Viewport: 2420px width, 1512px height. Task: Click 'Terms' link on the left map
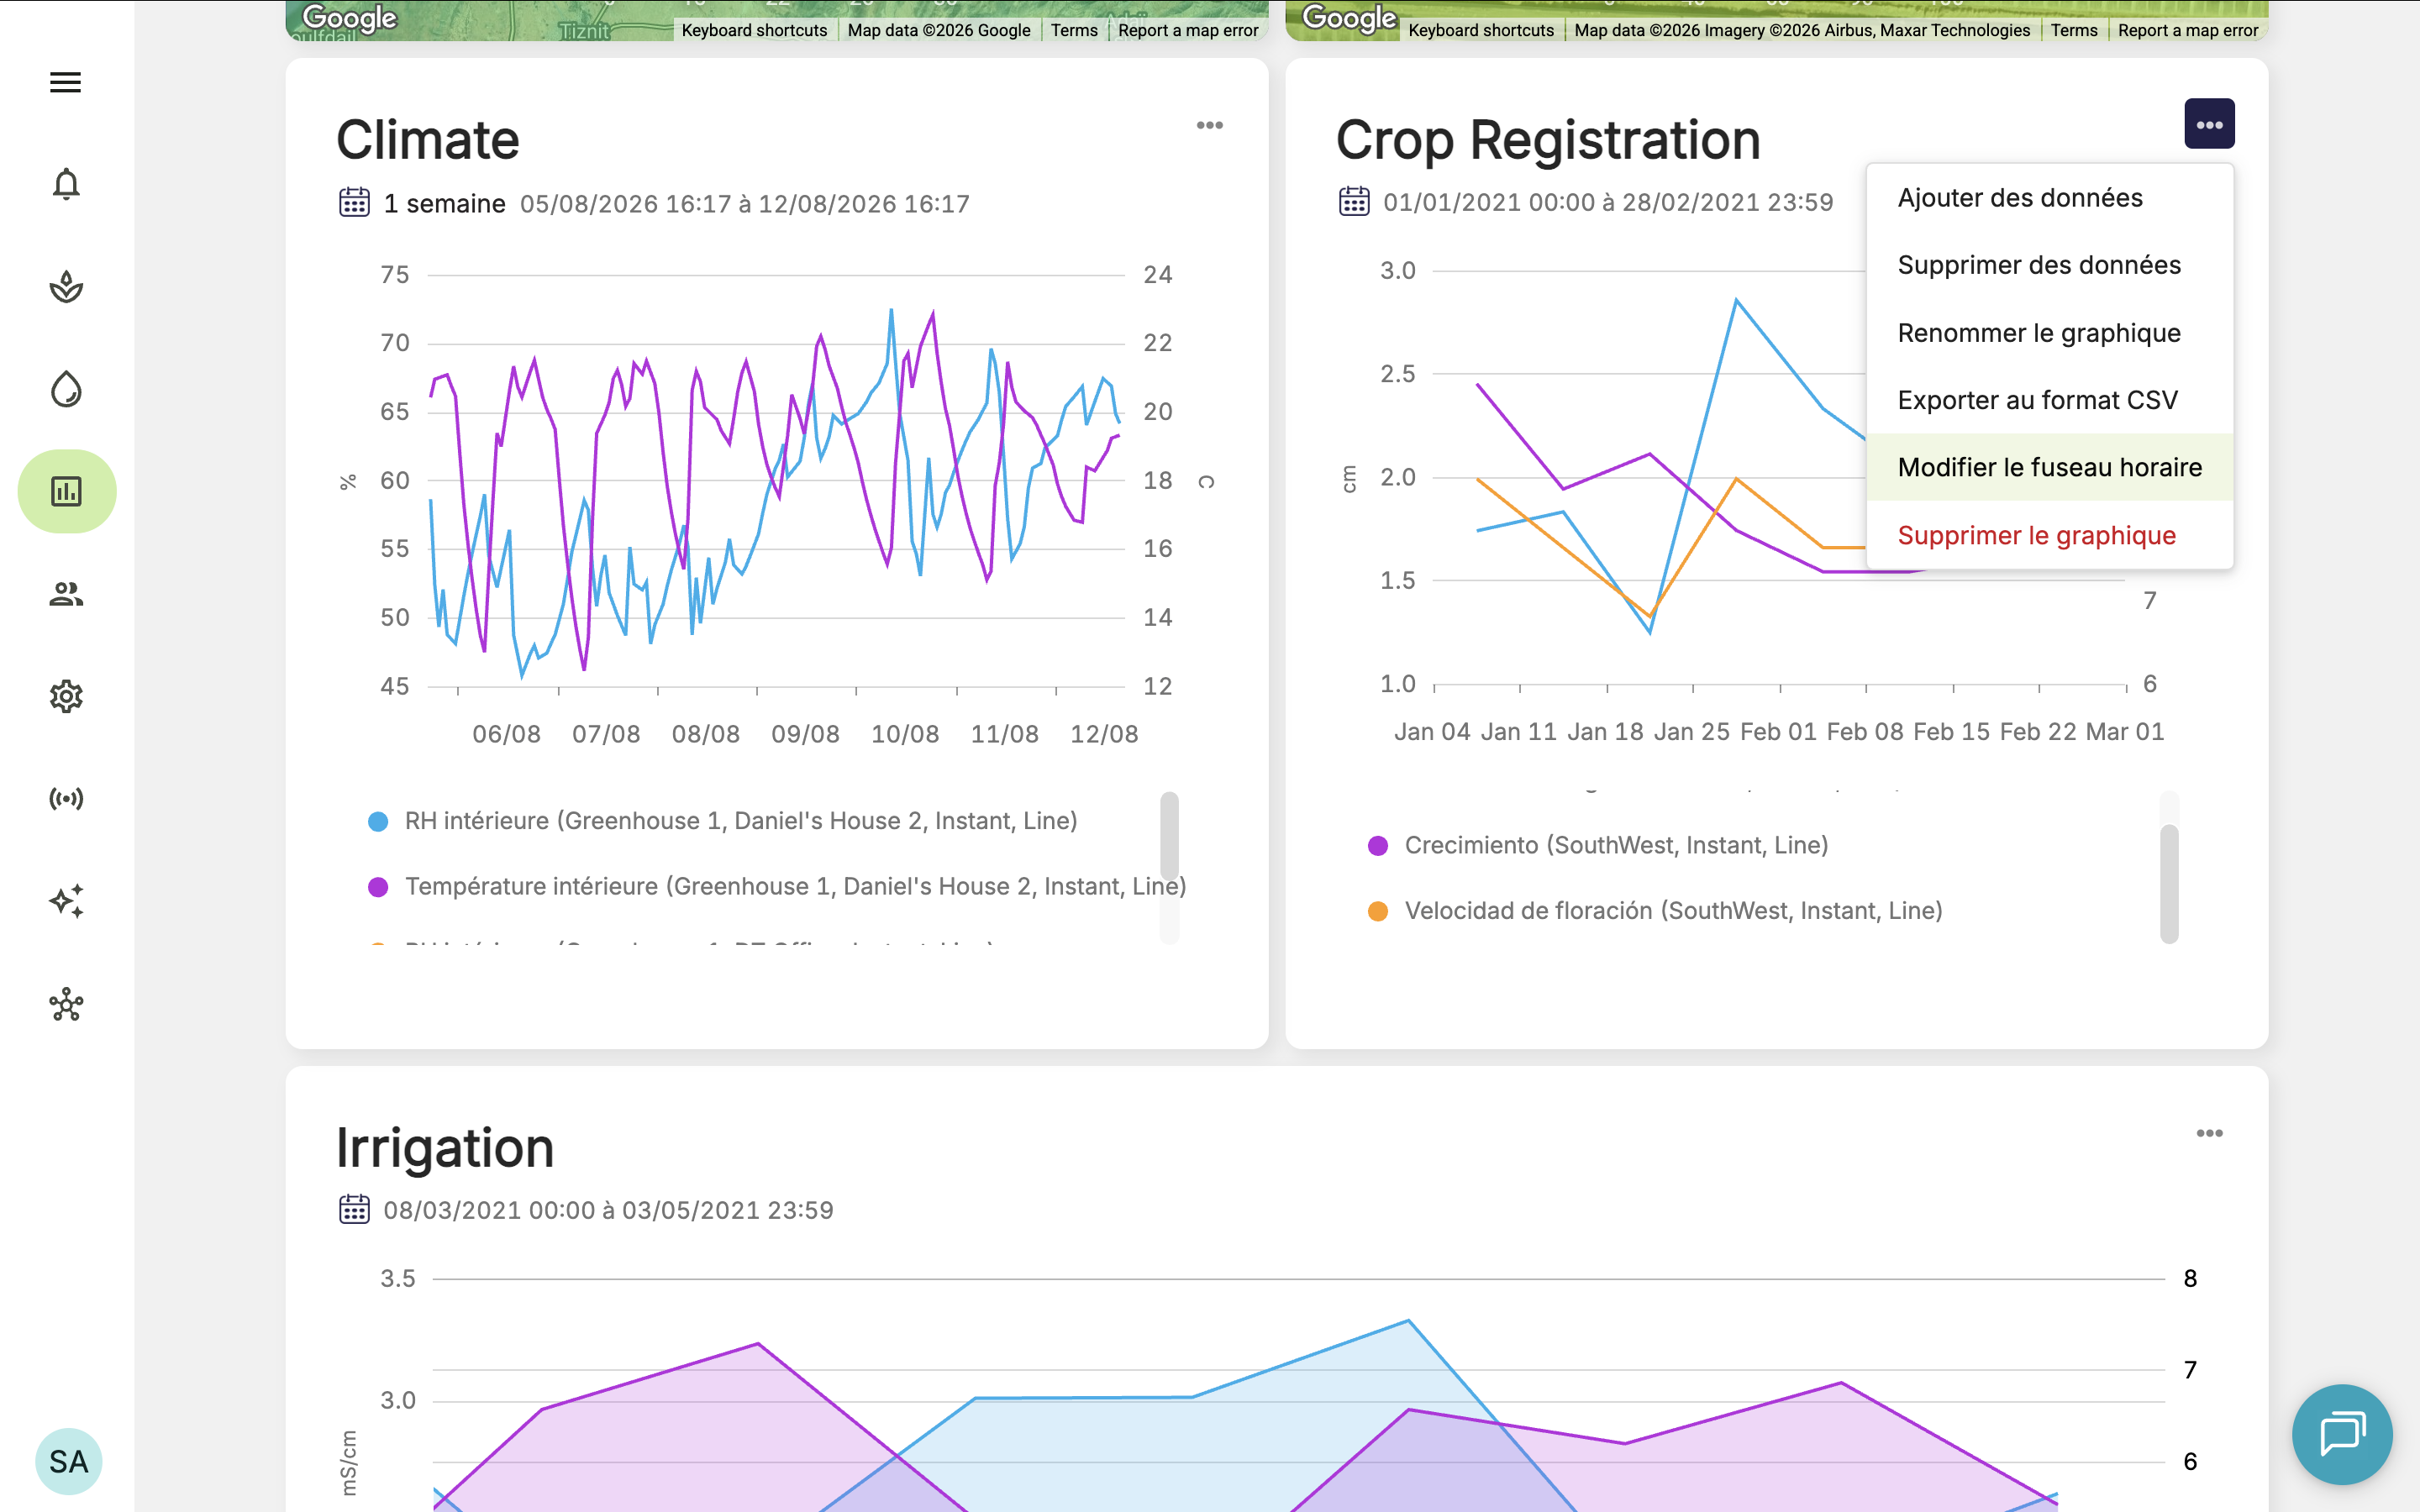[x=1074, y=30]
